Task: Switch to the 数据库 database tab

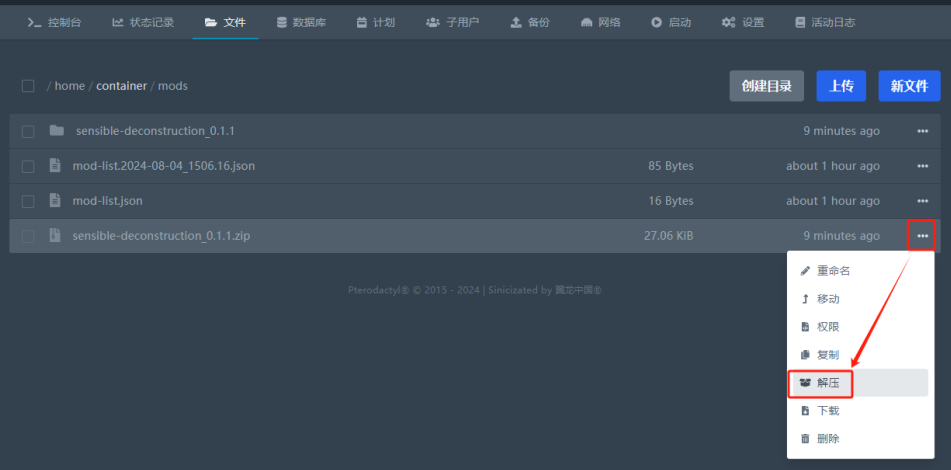Action: pyautogui.click(x=301, y=22)
